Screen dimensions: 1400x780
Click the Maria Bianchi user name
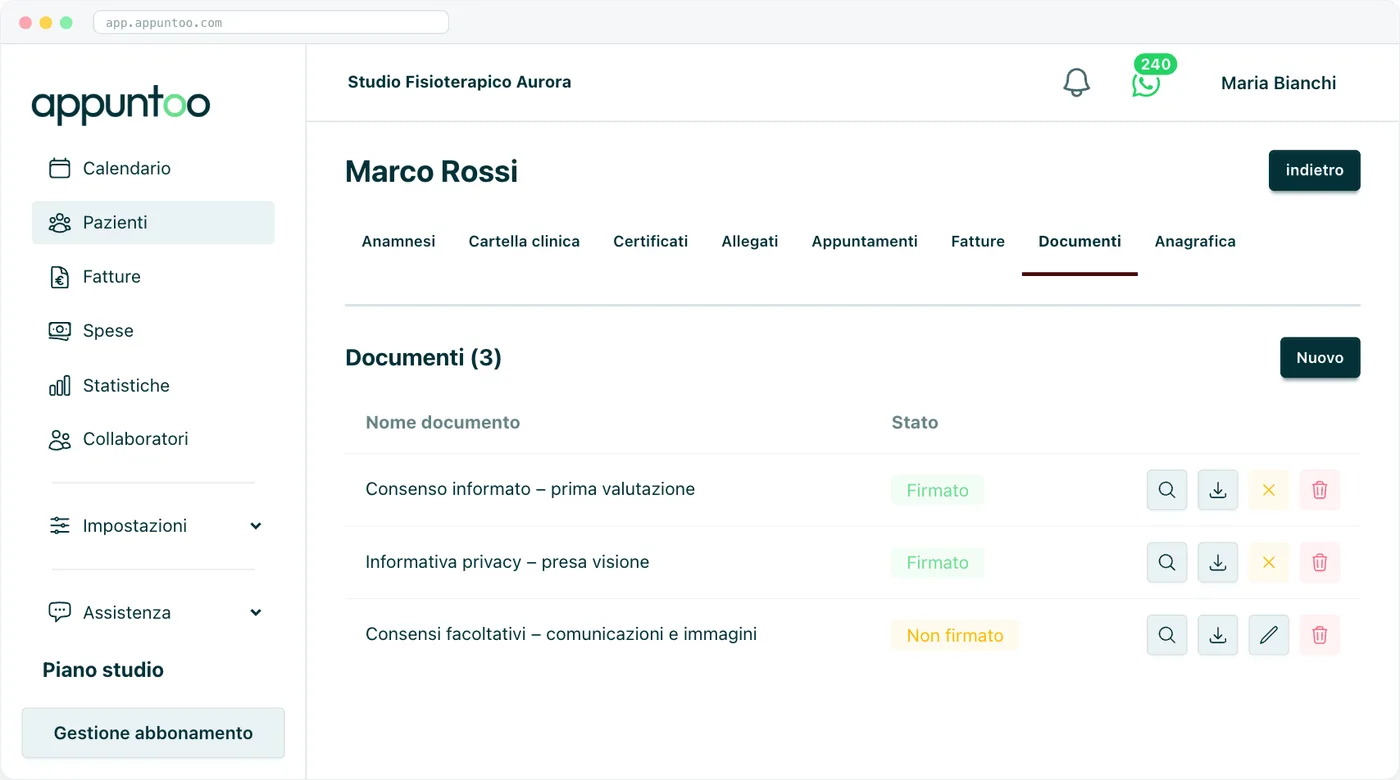[1279, 83]
